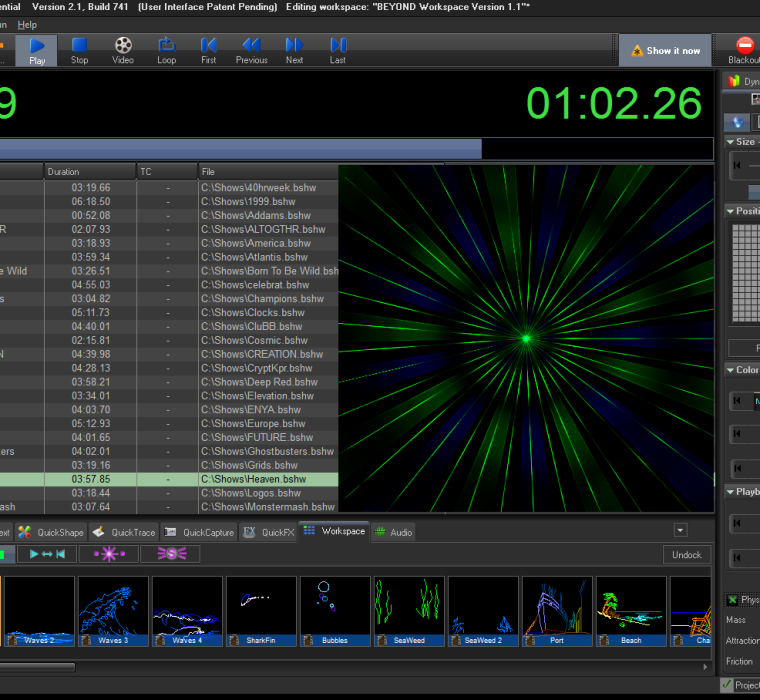Toggle Loop playback mode

coord(166,51)
